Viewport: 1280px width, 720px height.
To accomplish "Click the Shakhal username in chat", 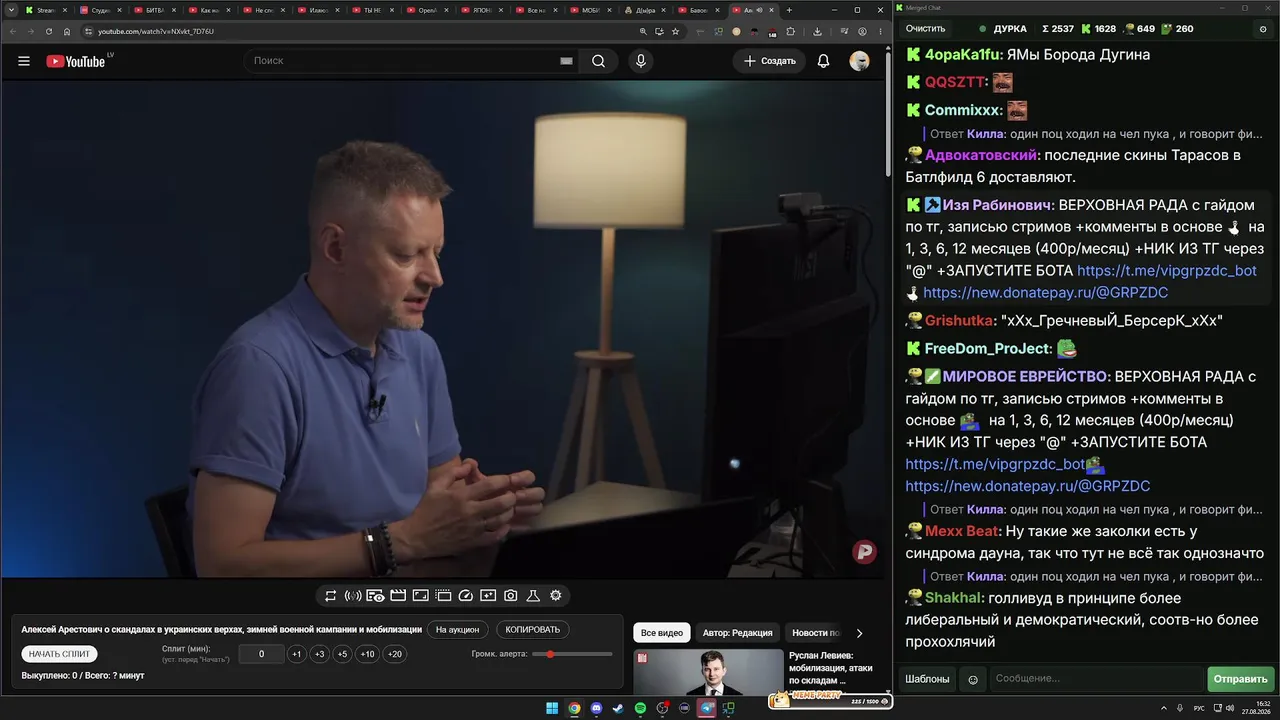I will 952,598.
